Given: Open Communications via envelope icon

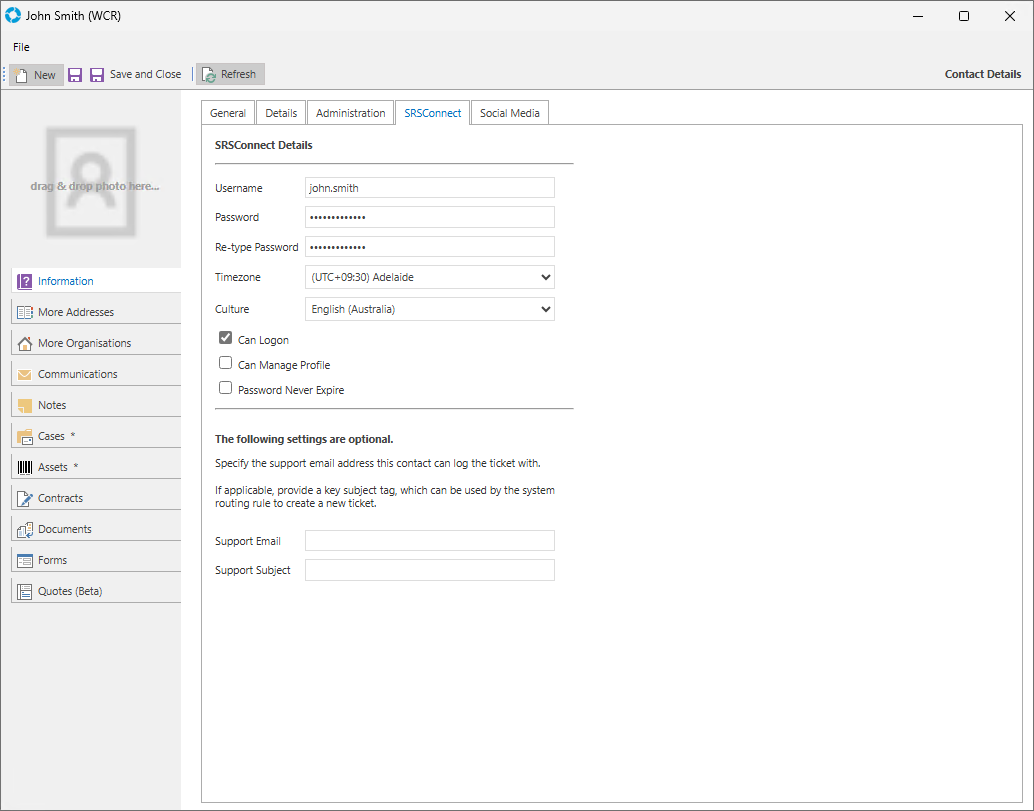Looking at the screenshot, I should coord(25,374).
